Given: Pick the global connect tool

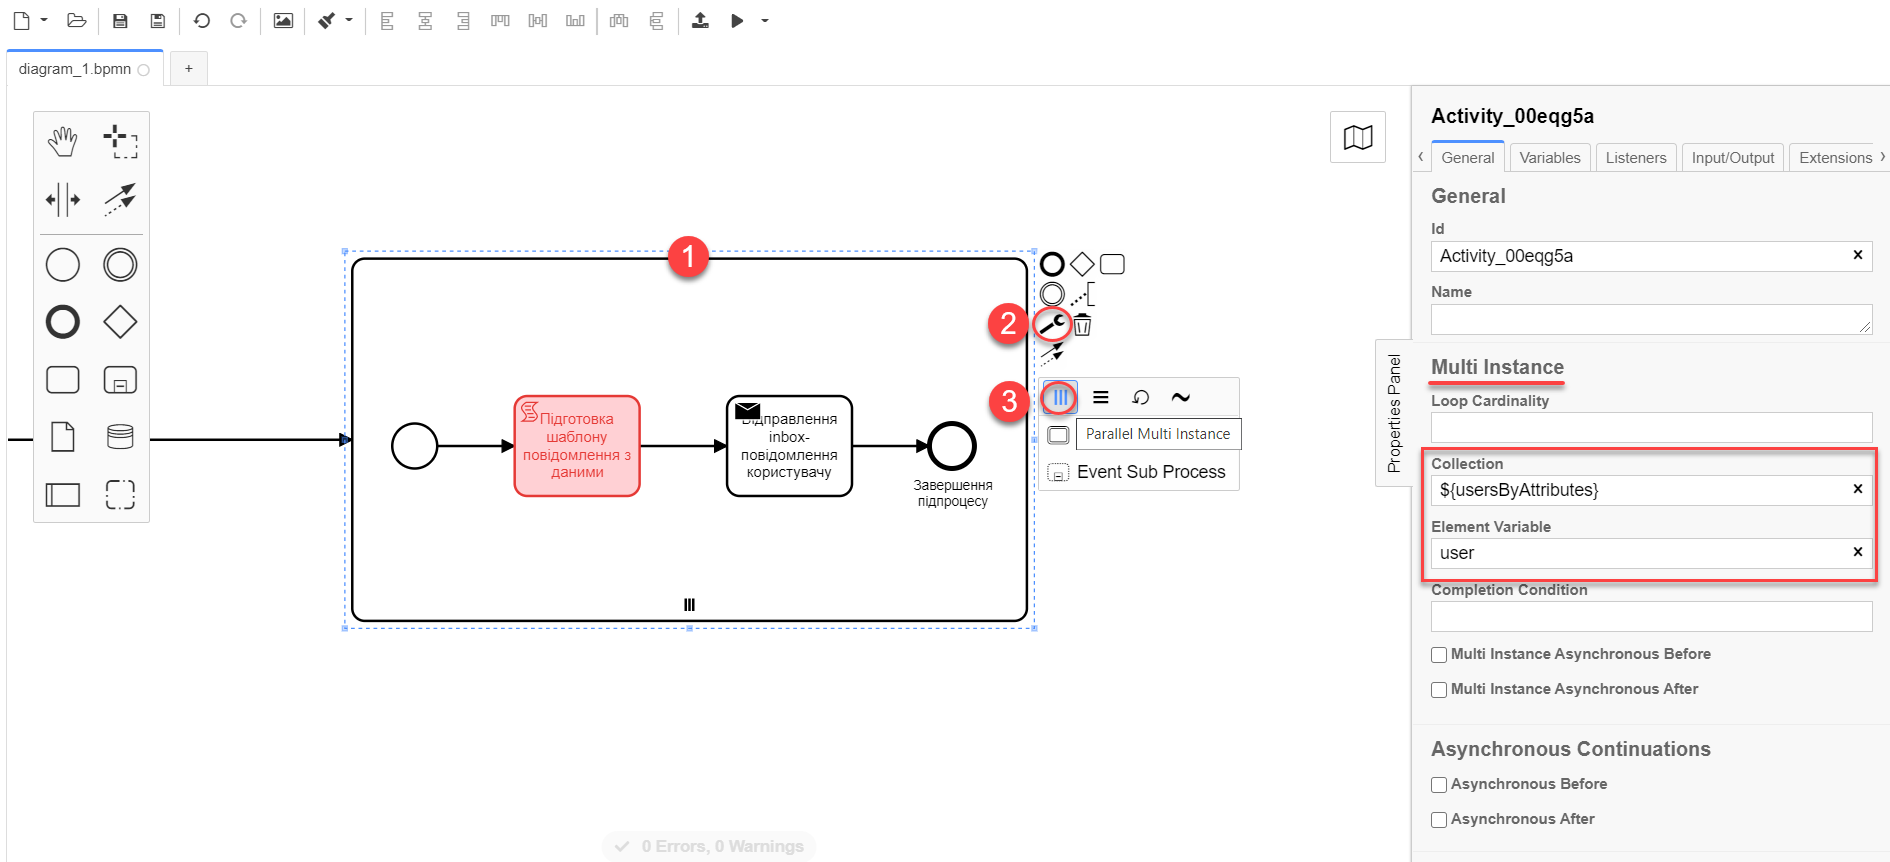Looking at the screenshot, I should 120,199.
